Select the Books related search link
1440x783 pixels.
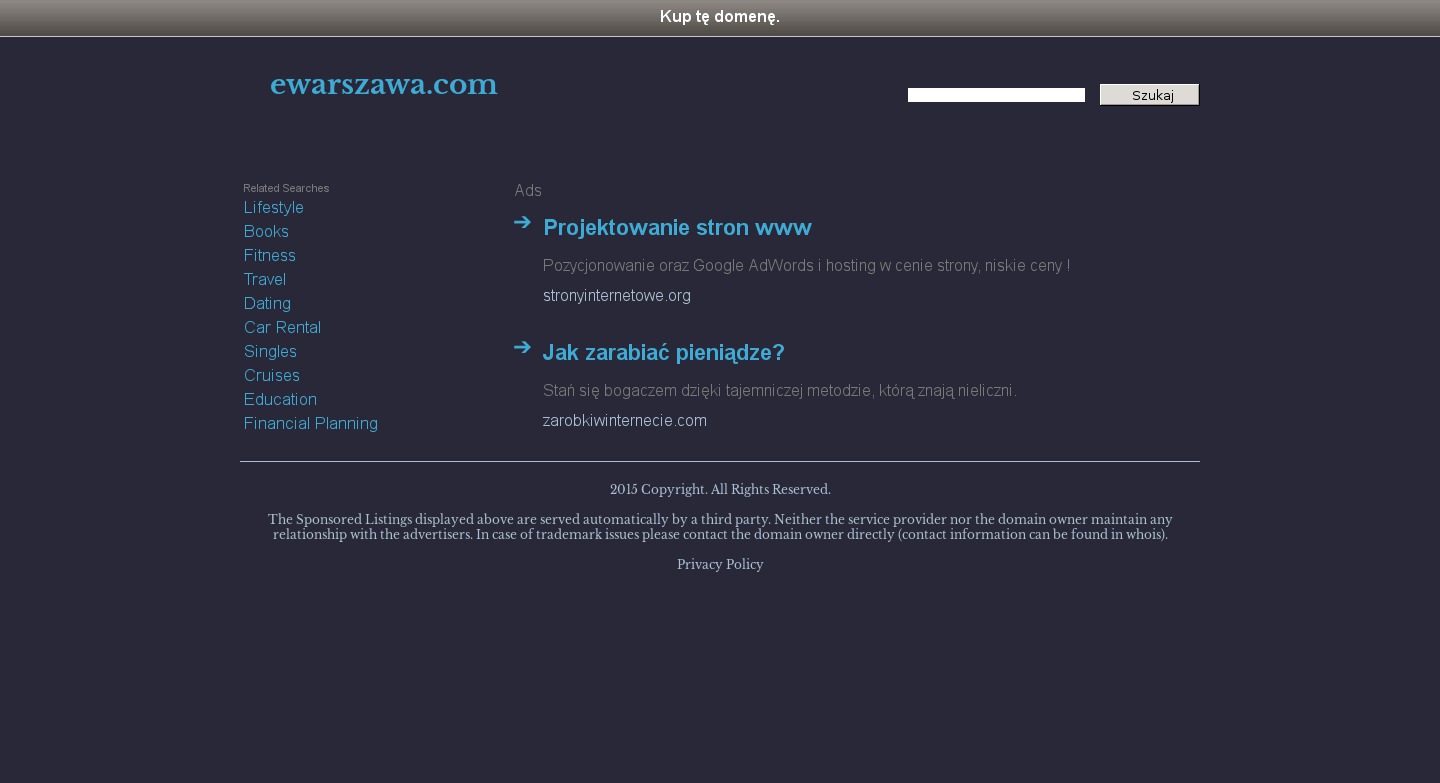(266, 232)
